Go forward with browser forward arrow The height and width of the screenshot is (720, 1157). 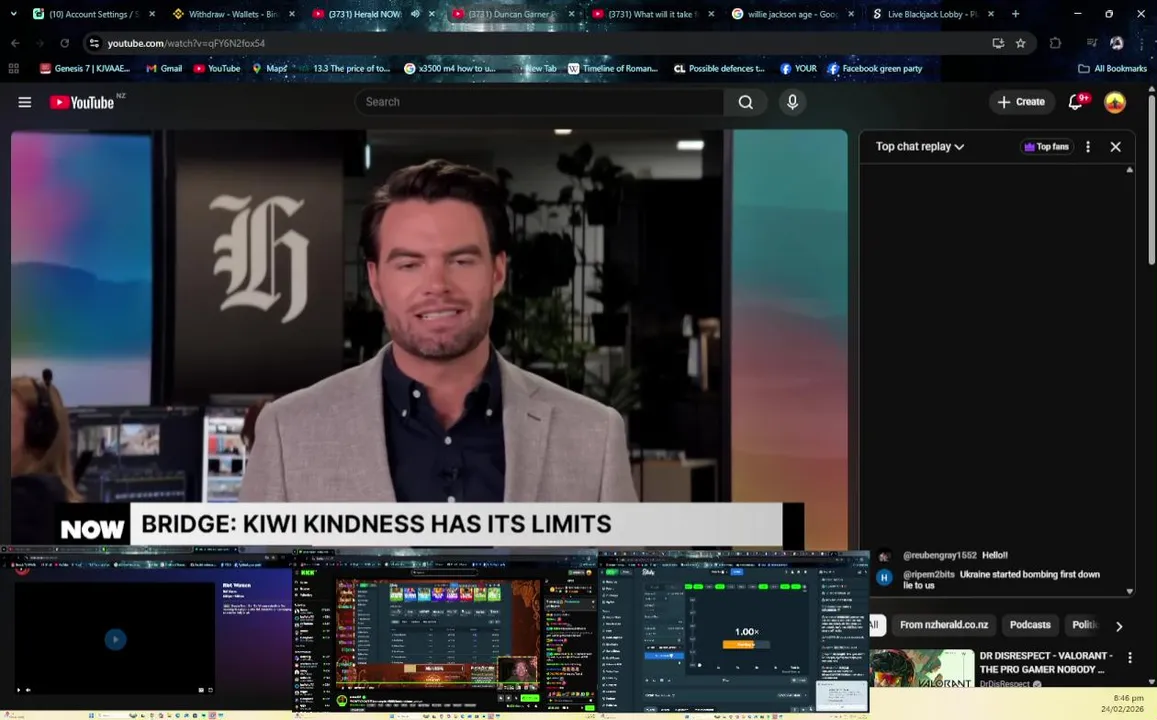click(x=40, y=44)
